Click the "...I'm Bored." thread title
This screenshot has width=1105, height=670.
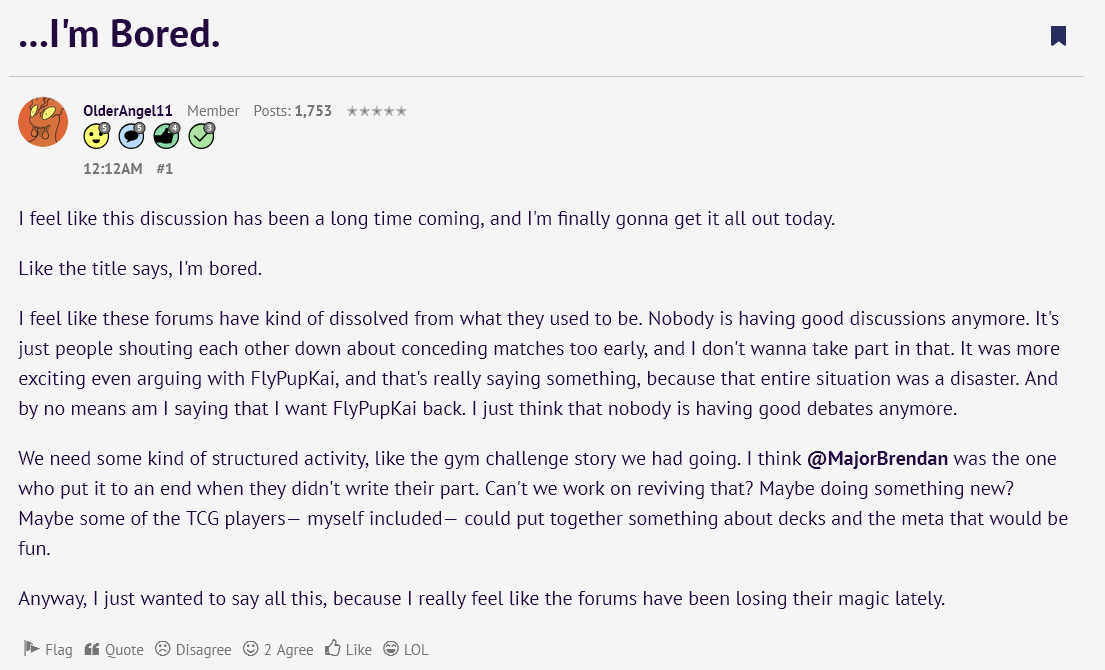[x=119, y=33]
